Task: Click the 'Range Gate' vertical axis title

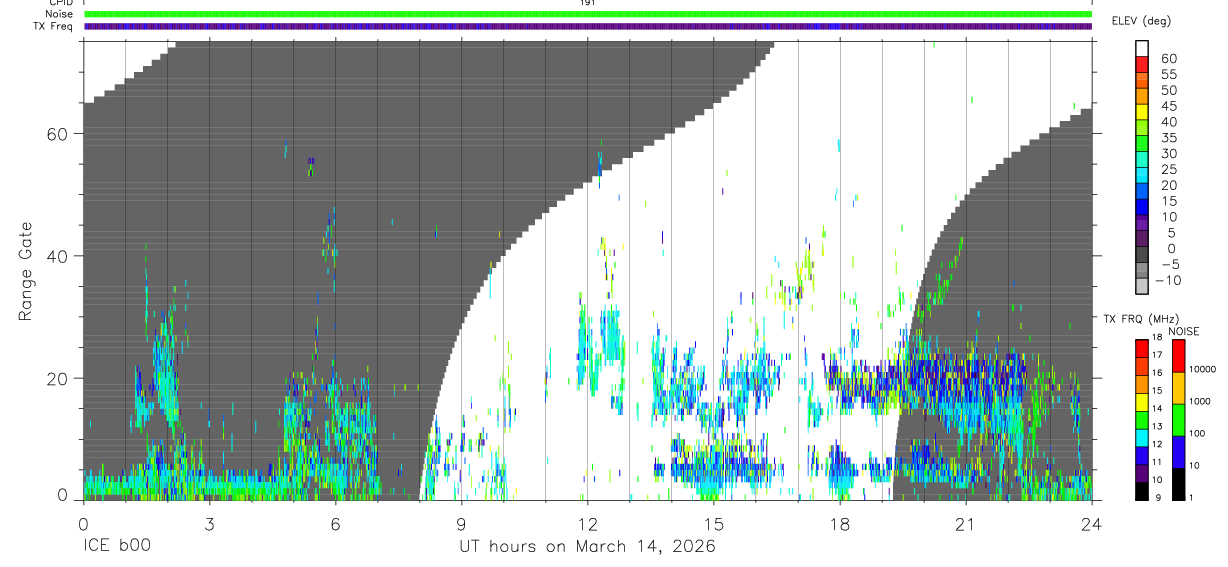Action: tap(27, 273)
